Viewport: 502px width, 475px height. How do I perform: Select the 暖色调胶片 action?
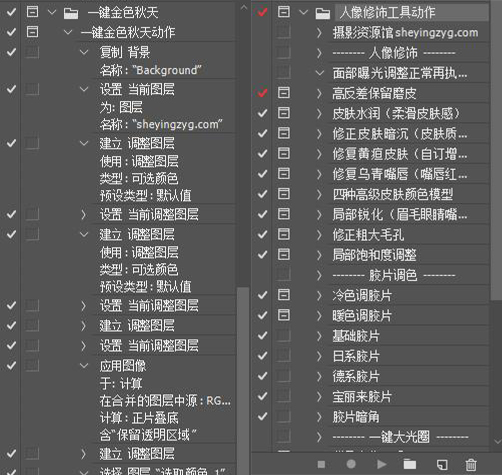coord(362,316)
